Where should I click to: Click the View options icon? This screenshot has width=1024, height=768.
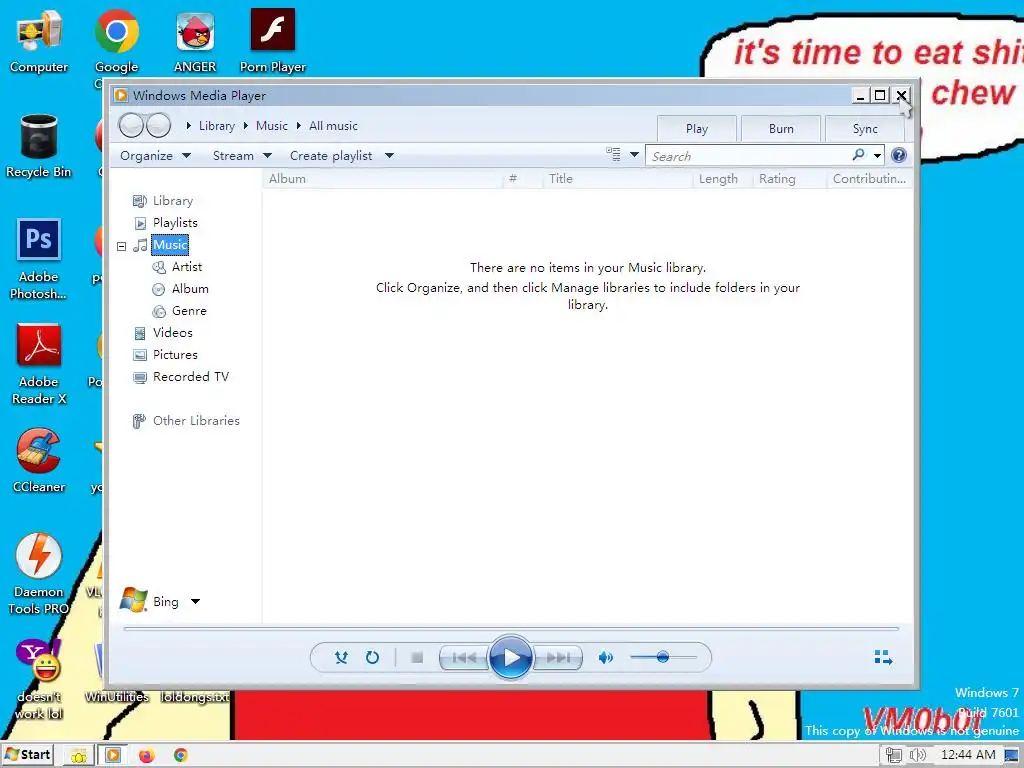[613, 155]
